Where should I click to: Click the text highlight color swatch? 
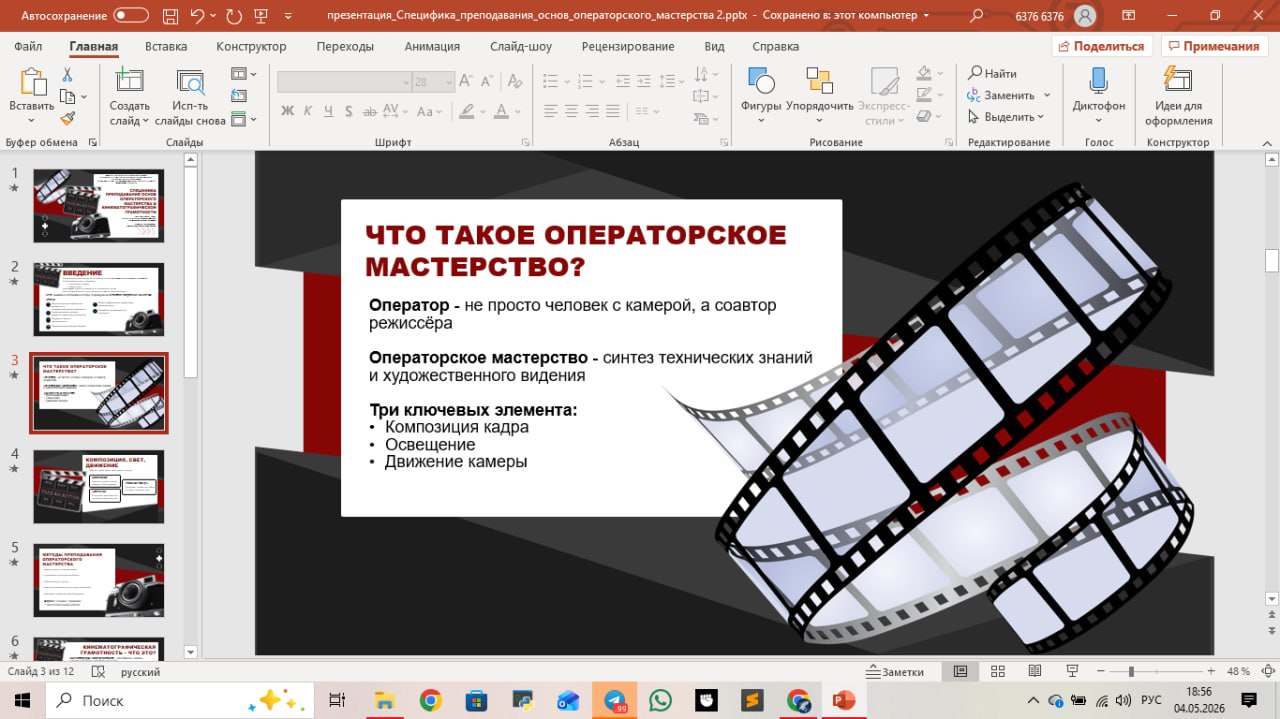(467, 111)
